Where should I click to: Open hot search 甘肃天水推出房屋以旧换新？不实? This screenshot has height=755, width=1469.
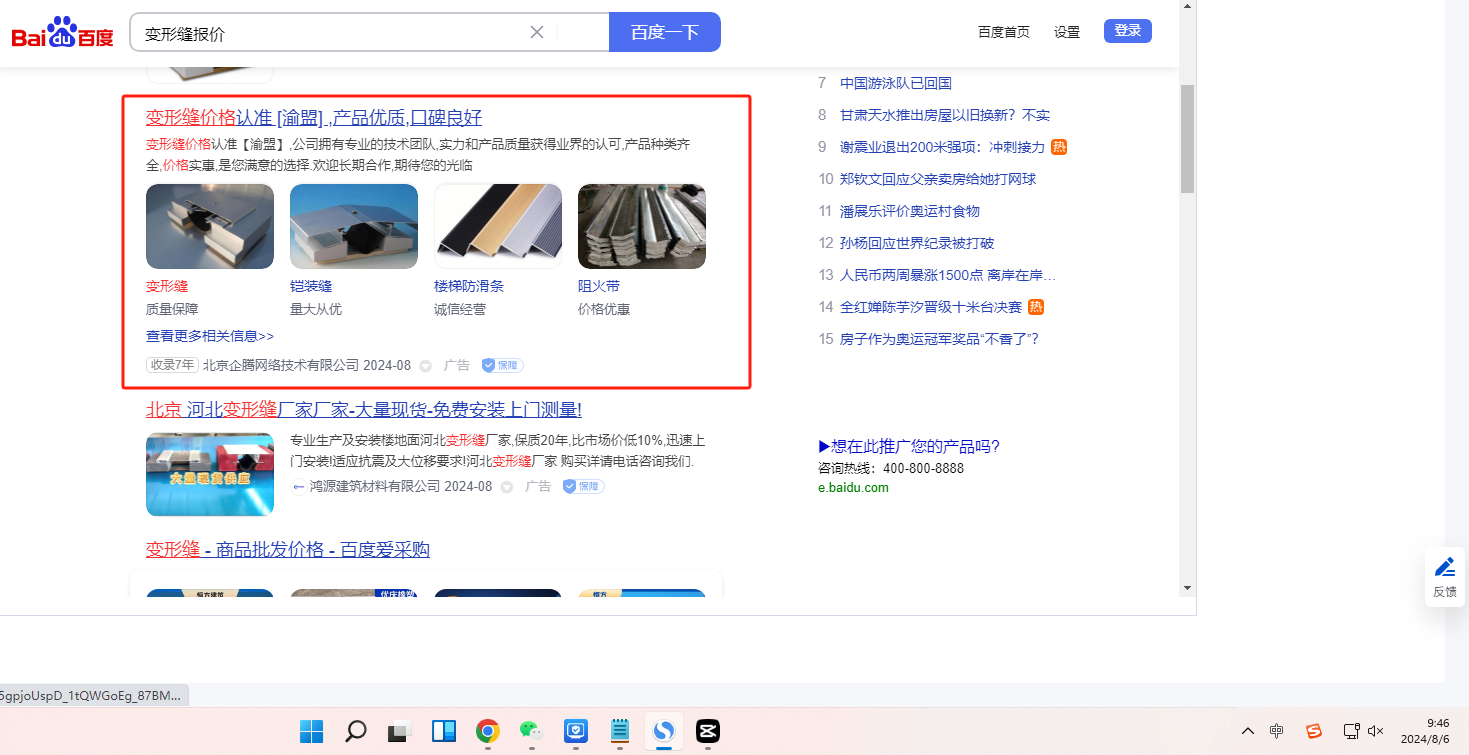[x=945, y=115]
